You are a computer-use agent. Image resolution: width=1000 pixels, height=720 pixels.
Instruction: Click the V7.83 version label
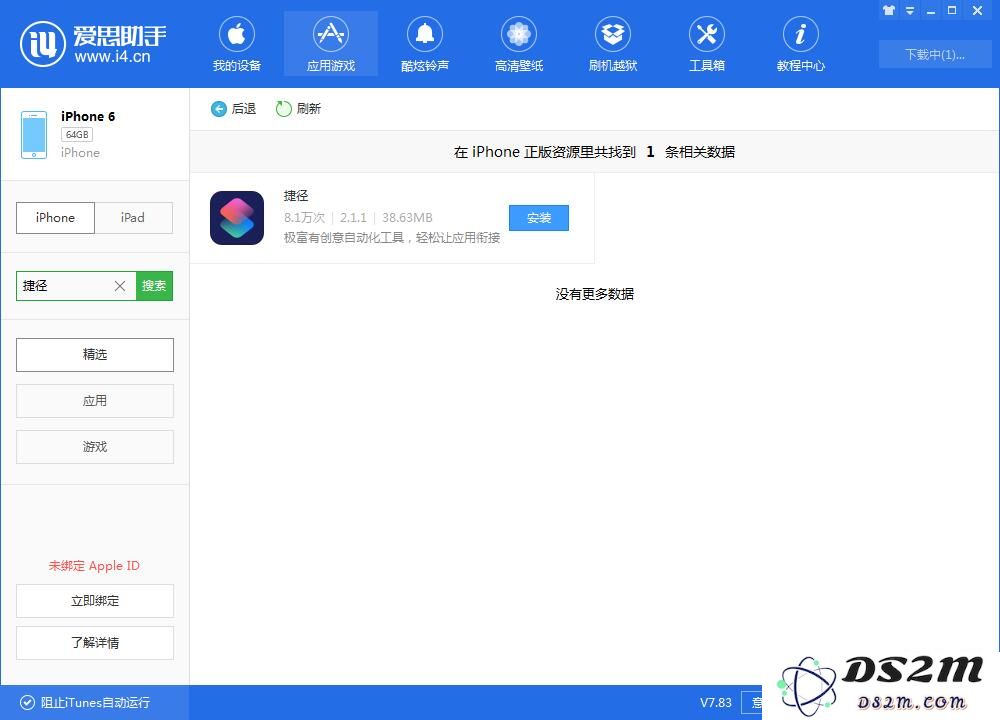716,702
